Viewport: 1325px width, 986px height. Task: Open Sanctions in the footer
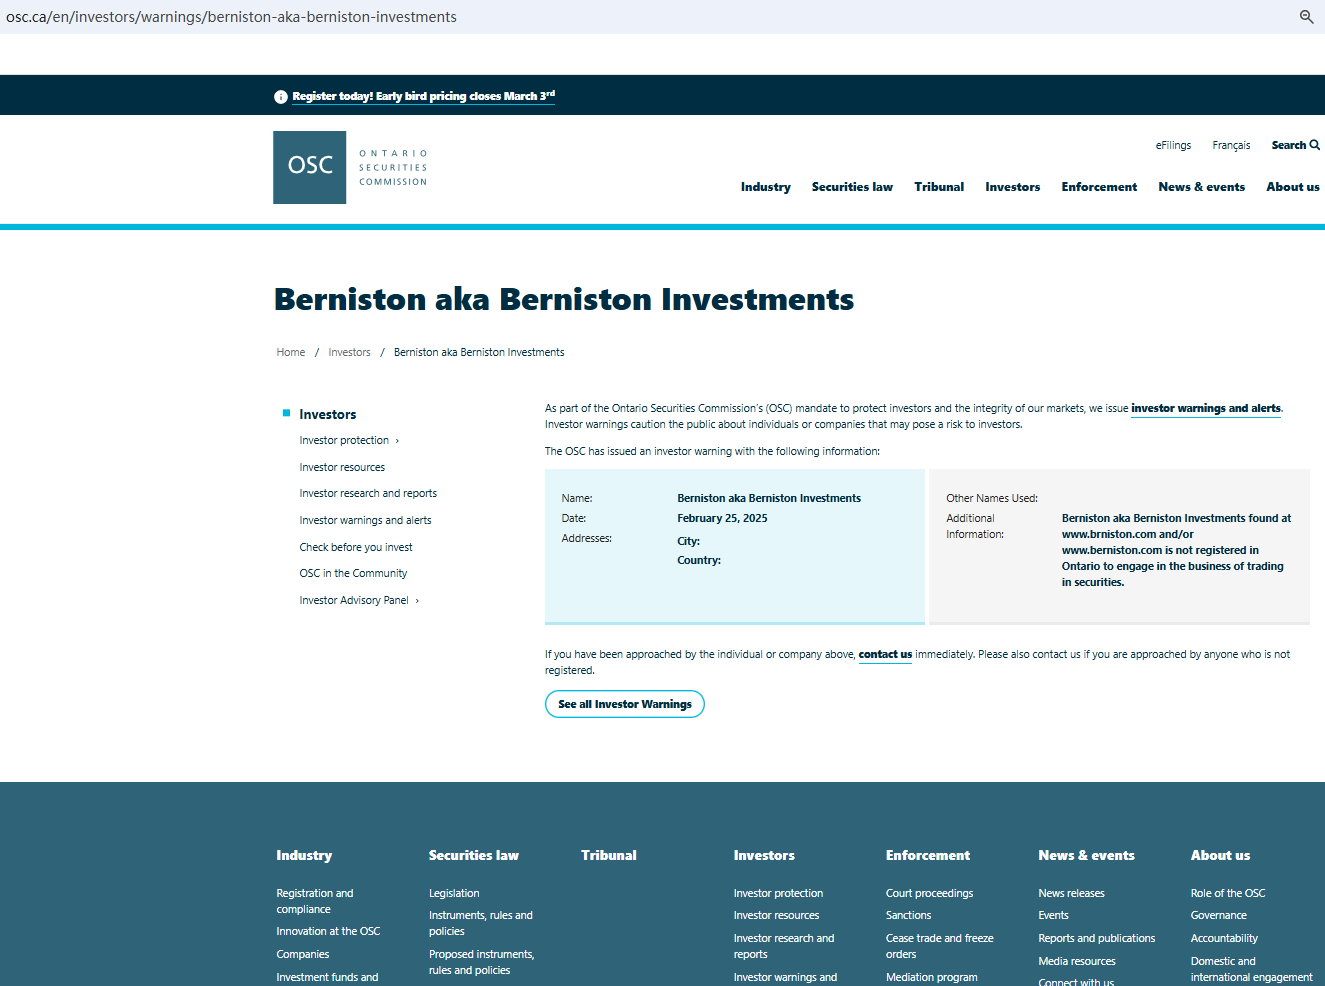tap(908, 915)
